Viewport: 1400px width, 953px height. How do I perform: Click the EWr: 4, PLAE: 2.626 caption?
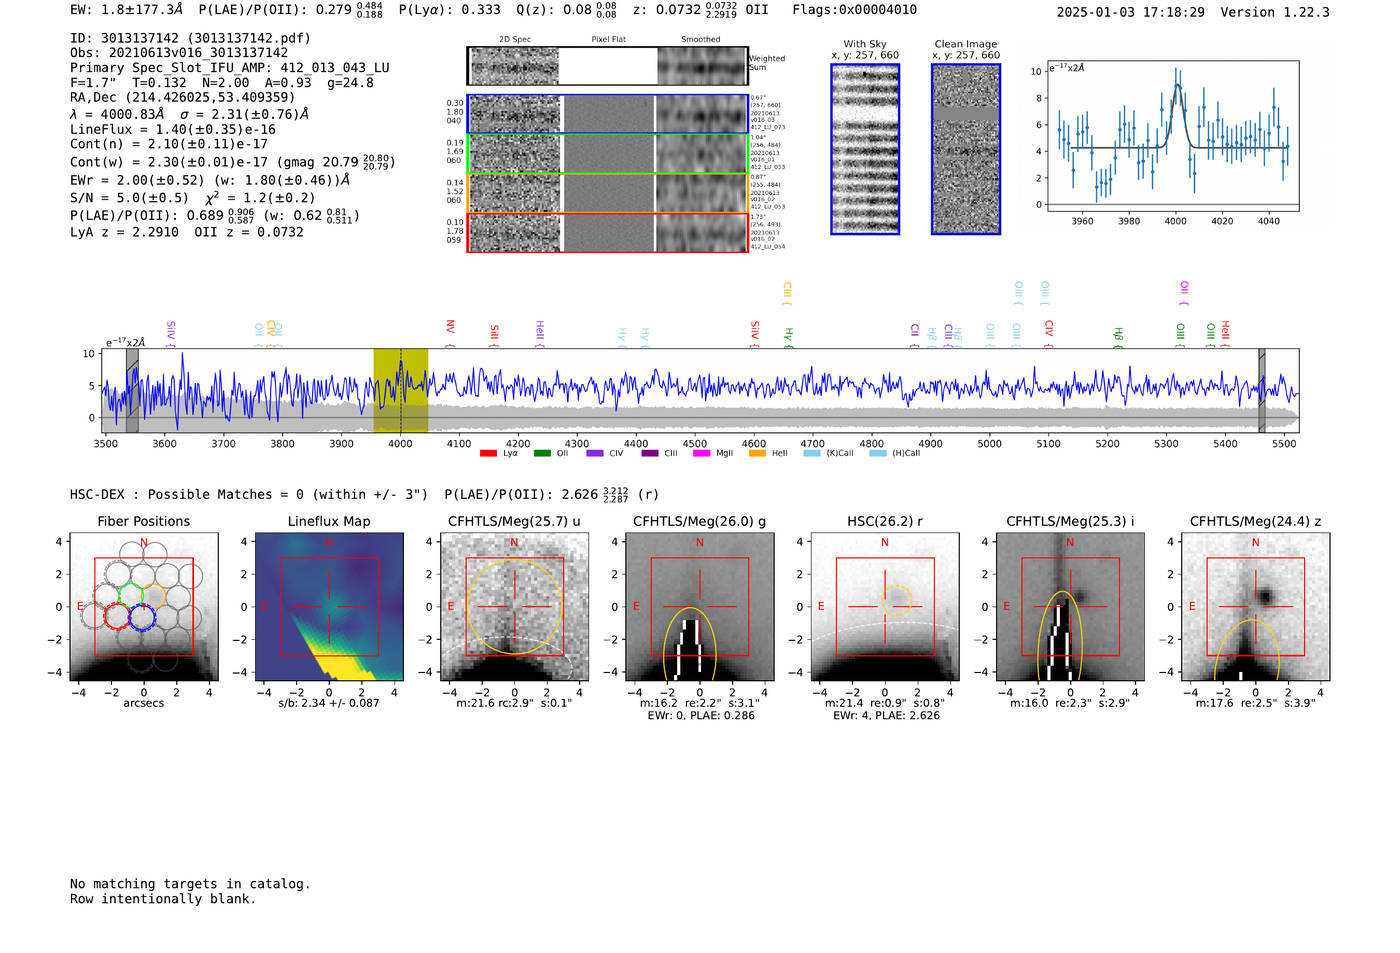click(886, 716)
